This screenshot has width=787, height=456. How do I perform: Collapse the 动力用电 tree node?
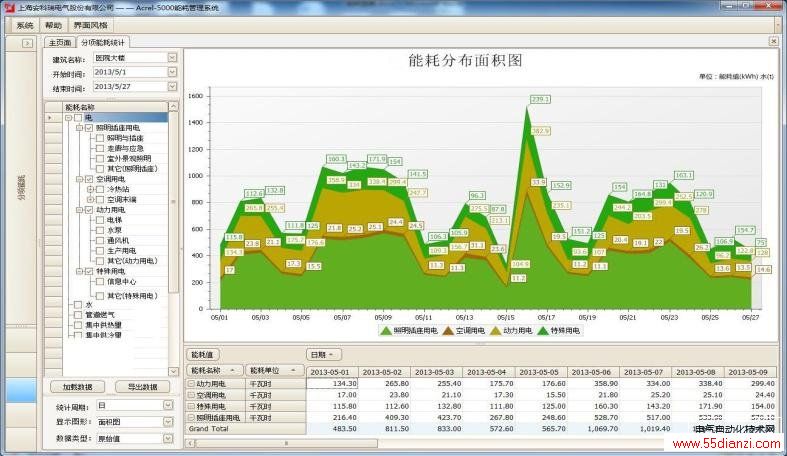pyautogui.click(x=79, y=210)
